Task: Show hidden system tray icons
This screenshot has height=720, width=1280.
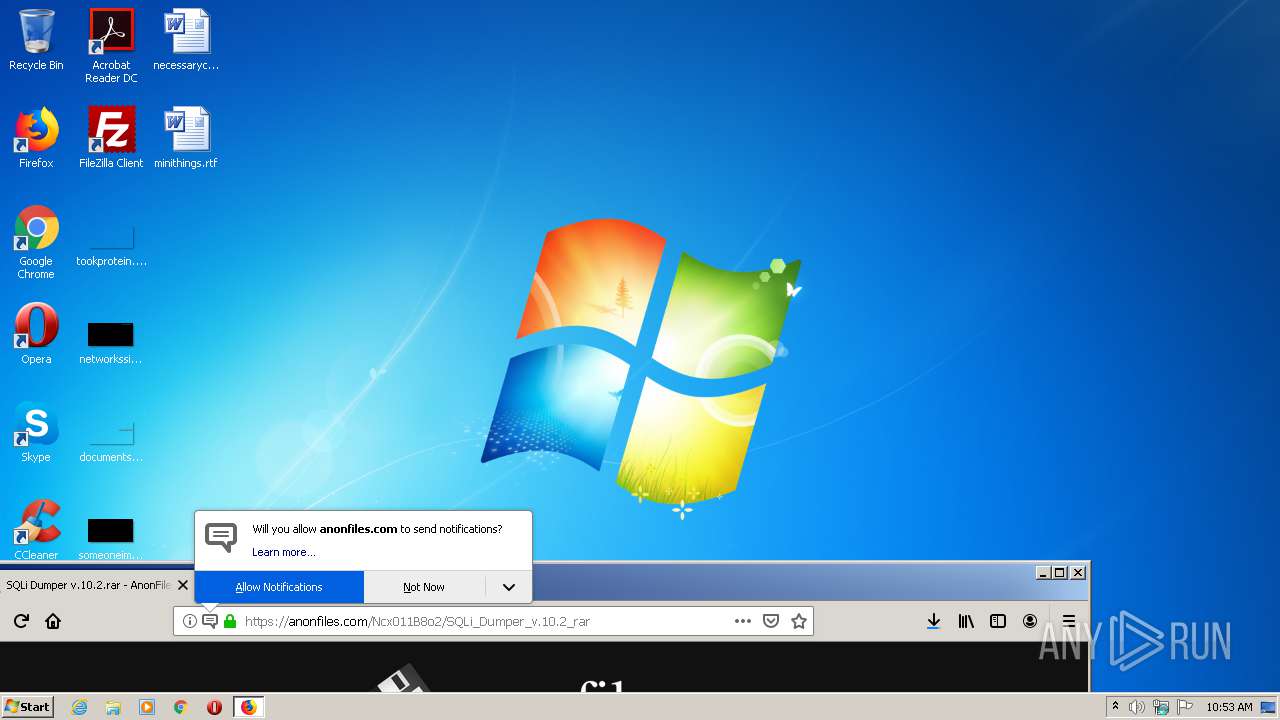Action: click(1115, 707)
